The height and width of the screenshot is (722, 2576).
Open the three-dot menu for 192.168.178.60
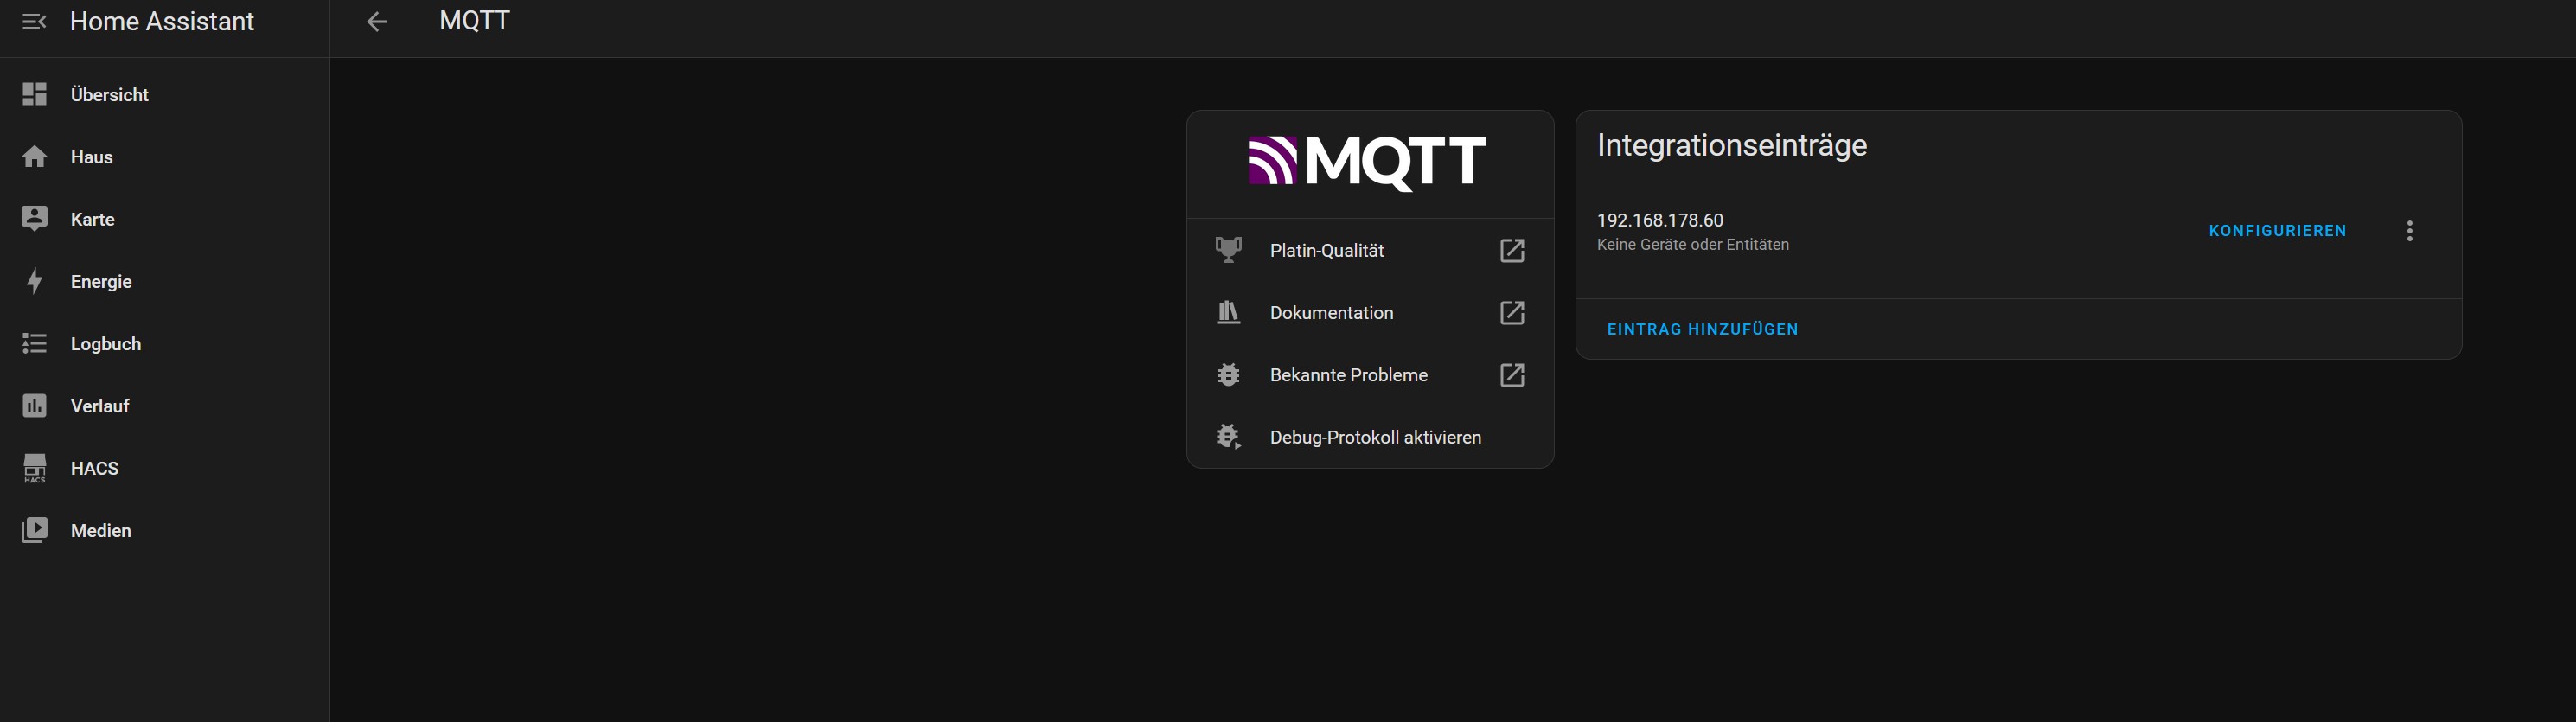tap(2410, 231)
